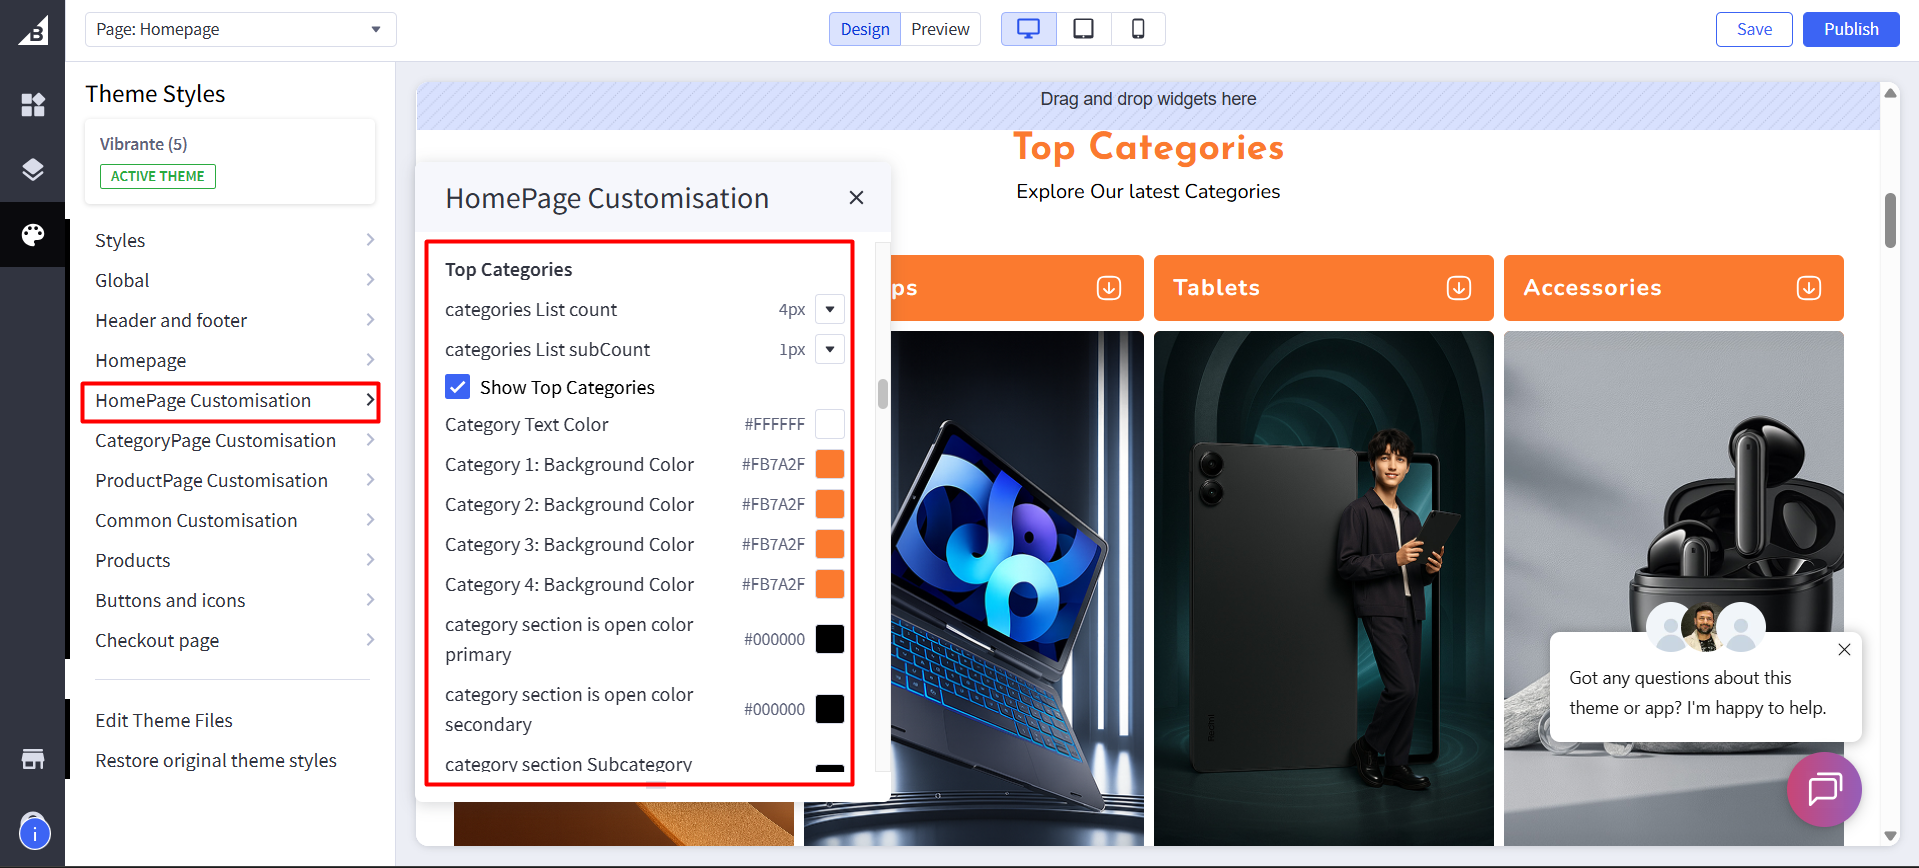Click Explore Our latest Categories text
The width and height of the screenshot is (1919, 868).
point(1148,191)
